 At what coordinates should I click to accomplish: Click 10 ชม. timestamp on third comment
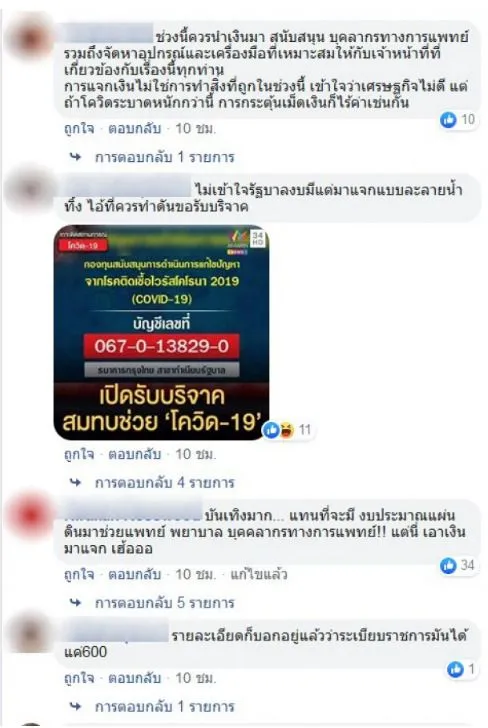pos(195,575)
